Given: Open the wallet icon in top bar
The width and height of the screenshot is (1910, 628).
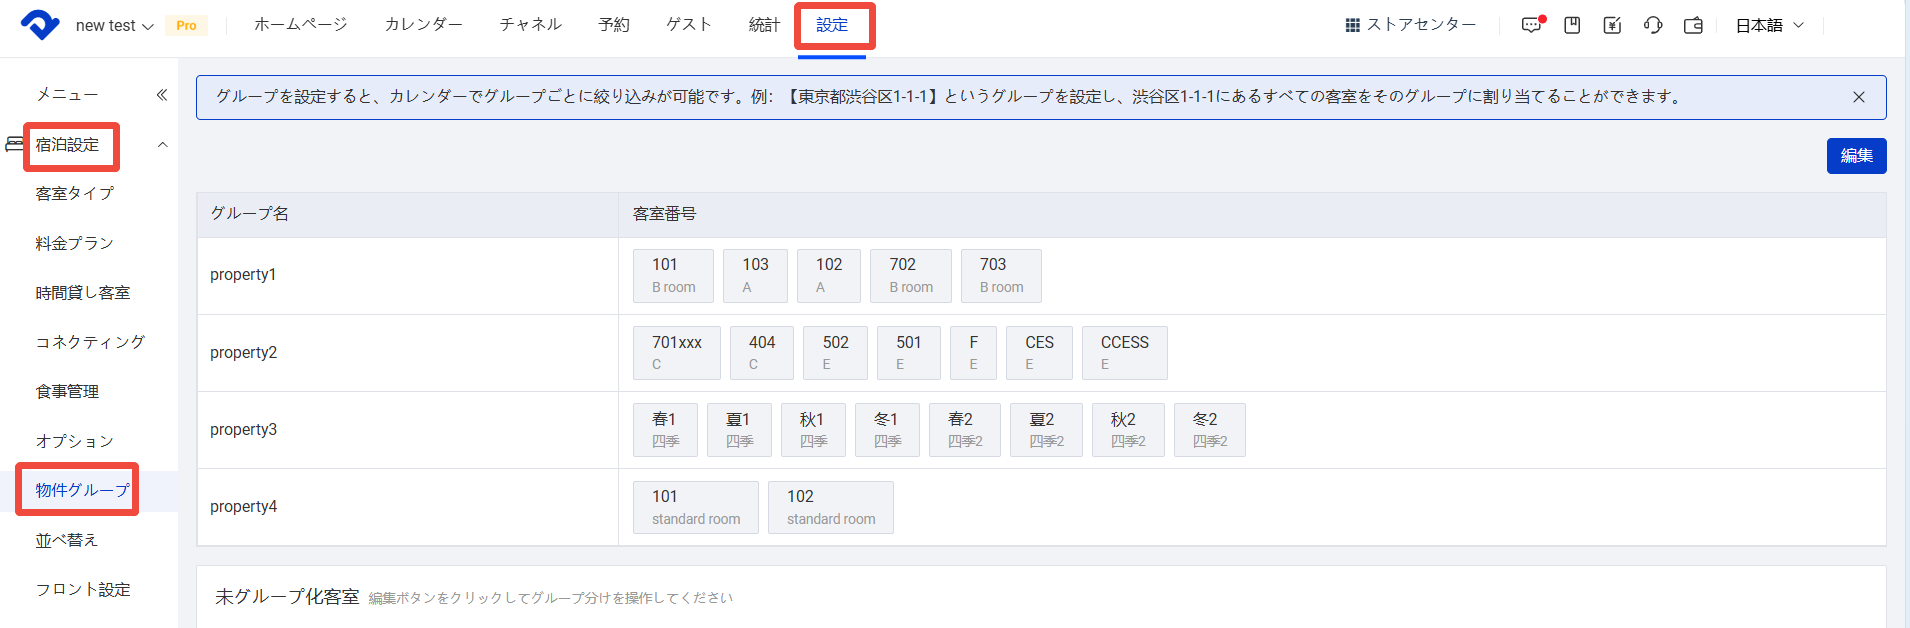Looking at the screenshot, I should (x=1693, y=25).
